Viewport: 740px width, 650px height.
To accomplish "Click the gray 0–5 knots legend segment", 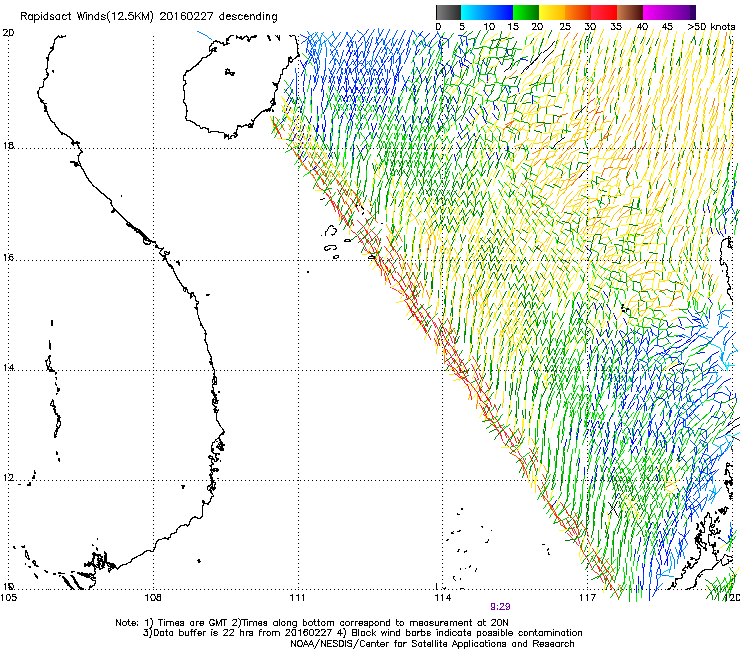I will pos(448,12).
